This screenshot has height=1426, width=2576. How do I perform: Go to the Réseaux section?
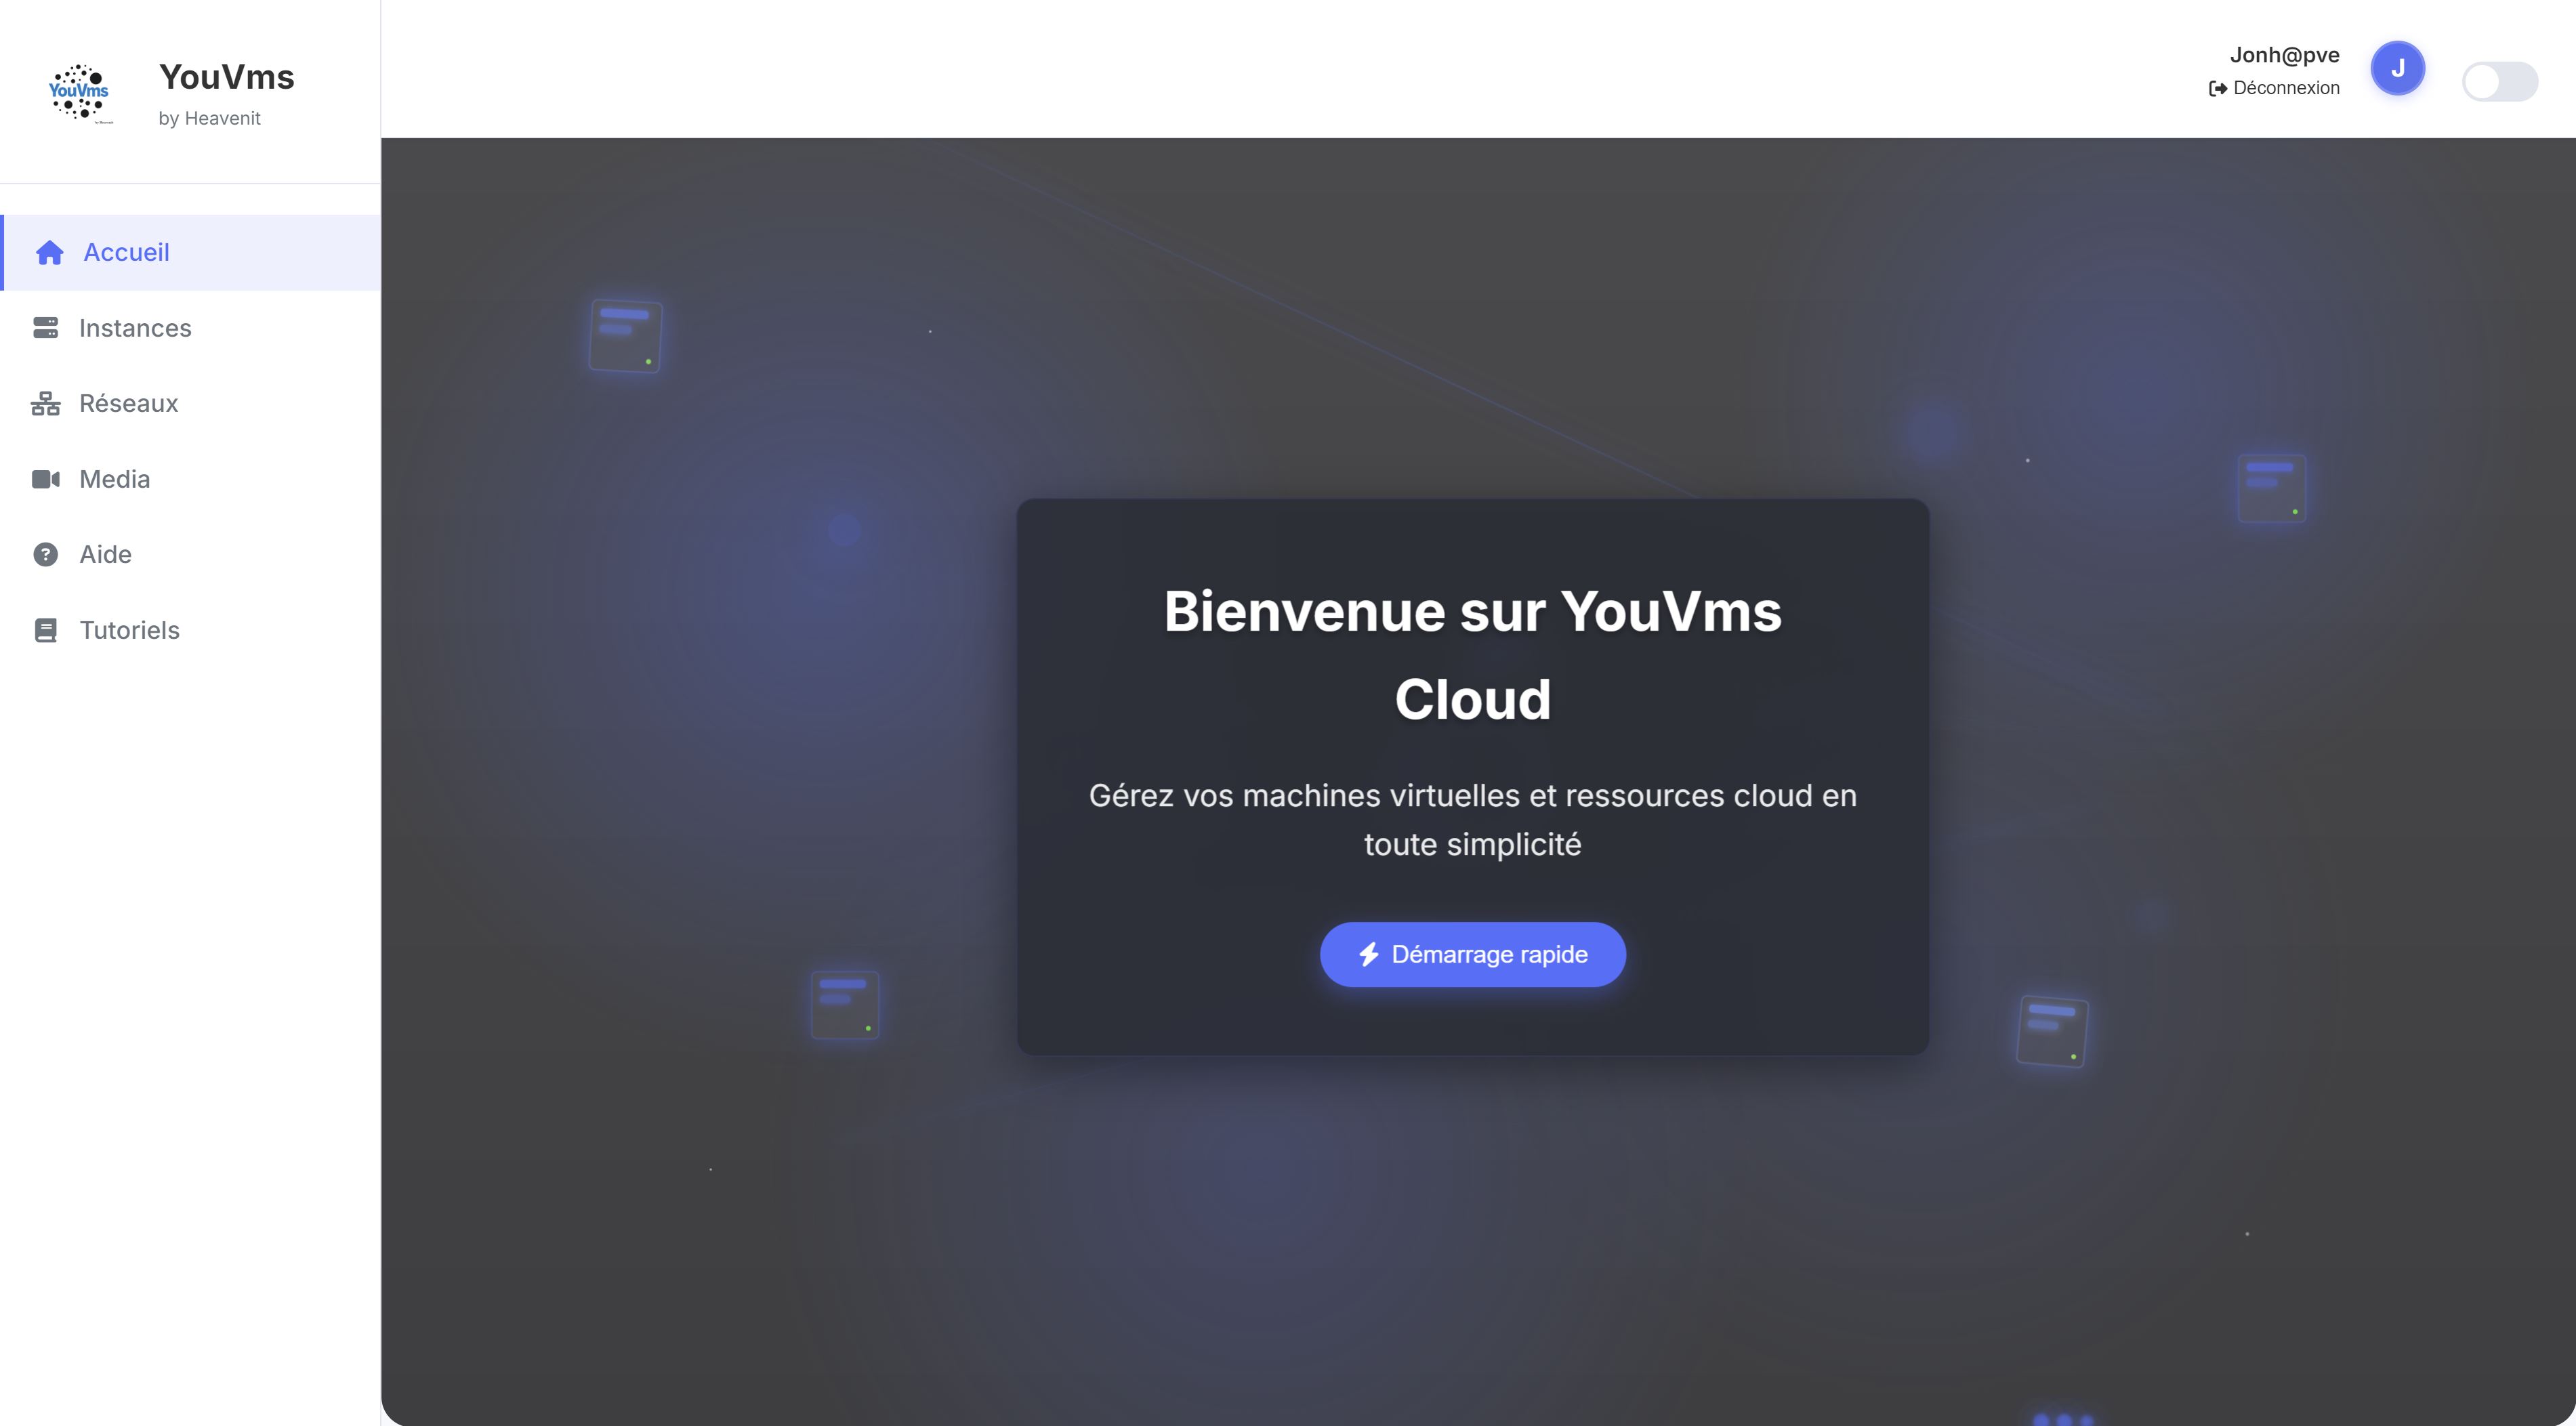128,403
